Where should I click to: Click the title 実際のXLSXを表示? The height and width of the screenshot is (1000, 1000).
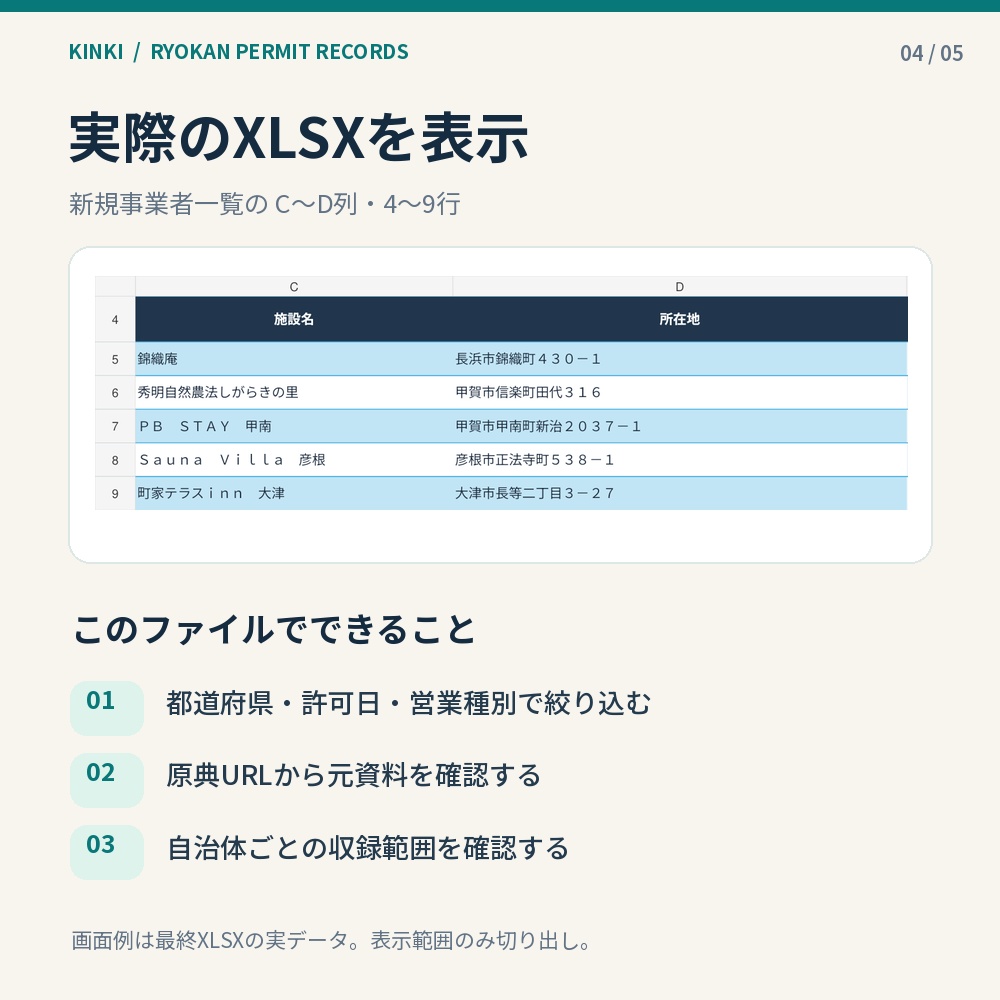298,138
